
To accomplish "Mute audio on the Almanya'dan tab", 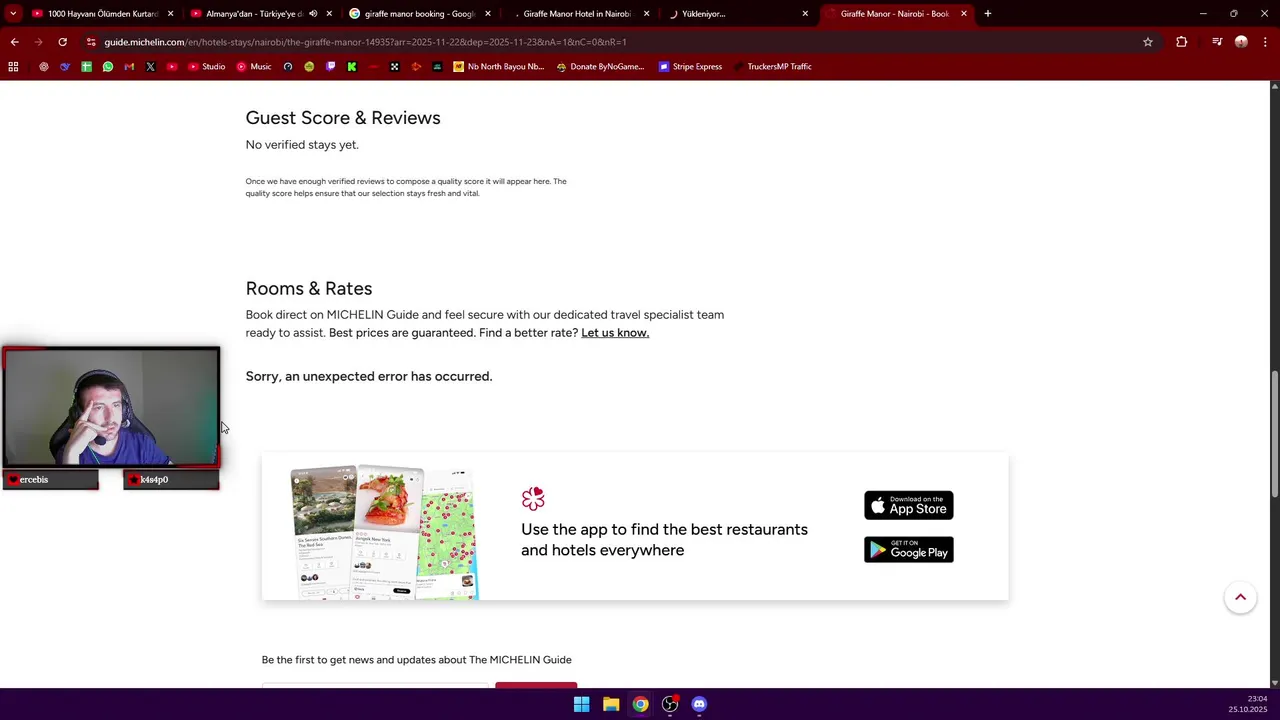I will [x=313, y=14].
